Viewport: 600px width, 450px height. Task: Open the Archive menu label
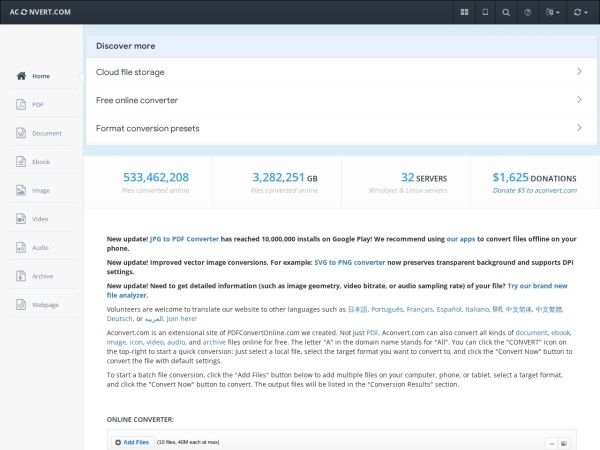tap(42, 276)
